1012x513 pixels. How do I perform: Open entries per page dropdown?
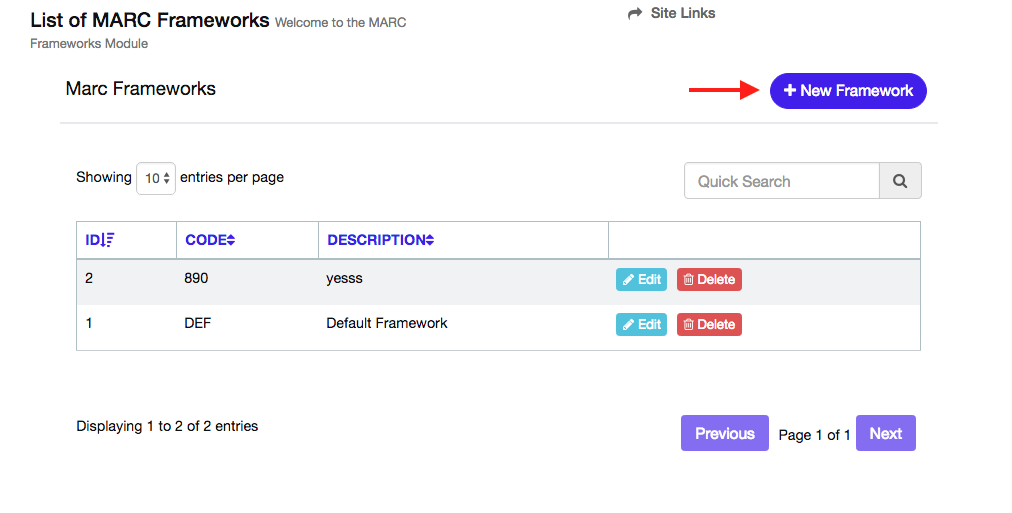pos(156,178)
